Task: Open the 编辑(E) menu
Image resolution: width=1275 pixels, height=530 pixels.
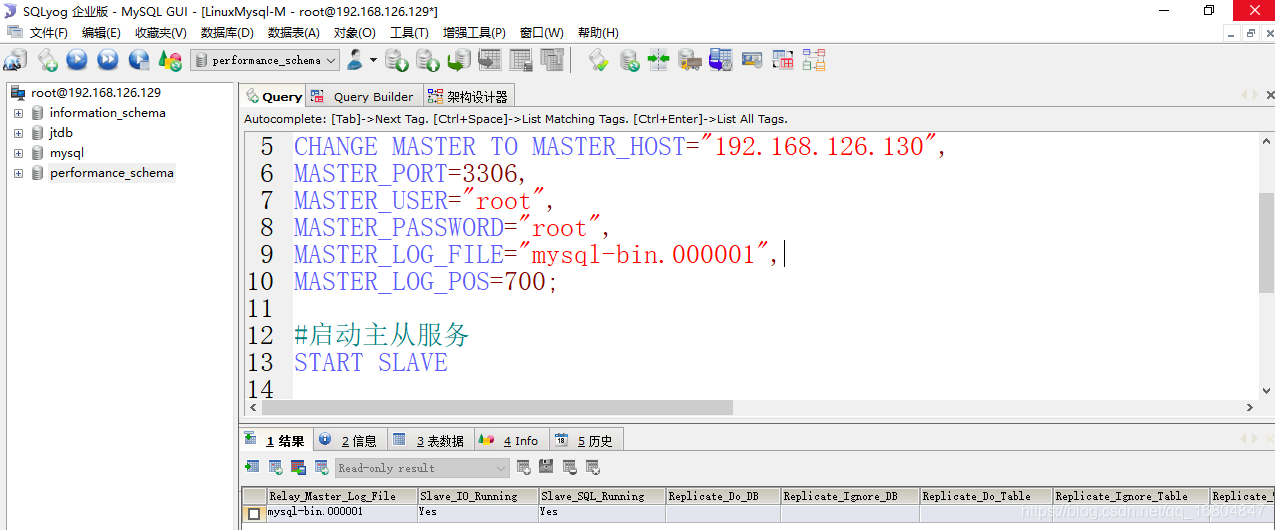Action: 101,33
